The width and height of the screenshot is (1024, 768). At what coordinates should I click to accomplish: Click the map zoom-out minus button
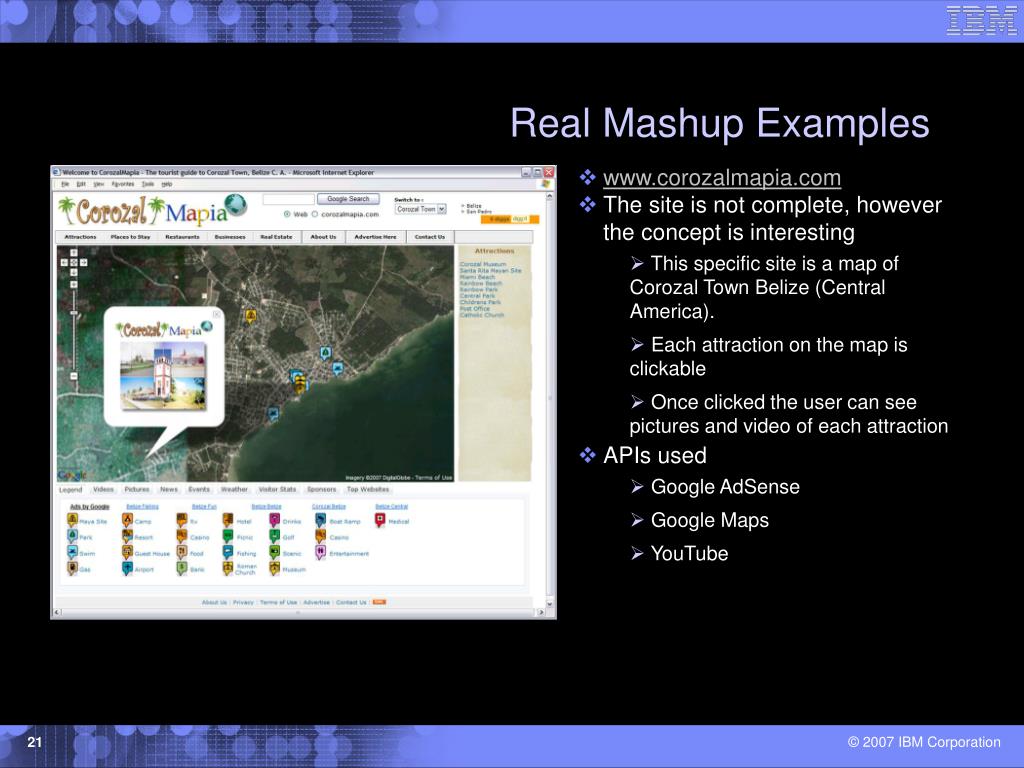point(74,376)
